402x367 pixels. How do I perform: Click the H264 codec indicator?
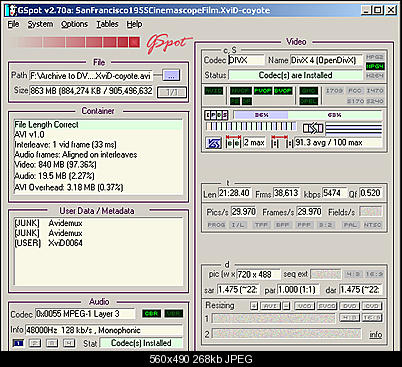(x=375, y=76)
